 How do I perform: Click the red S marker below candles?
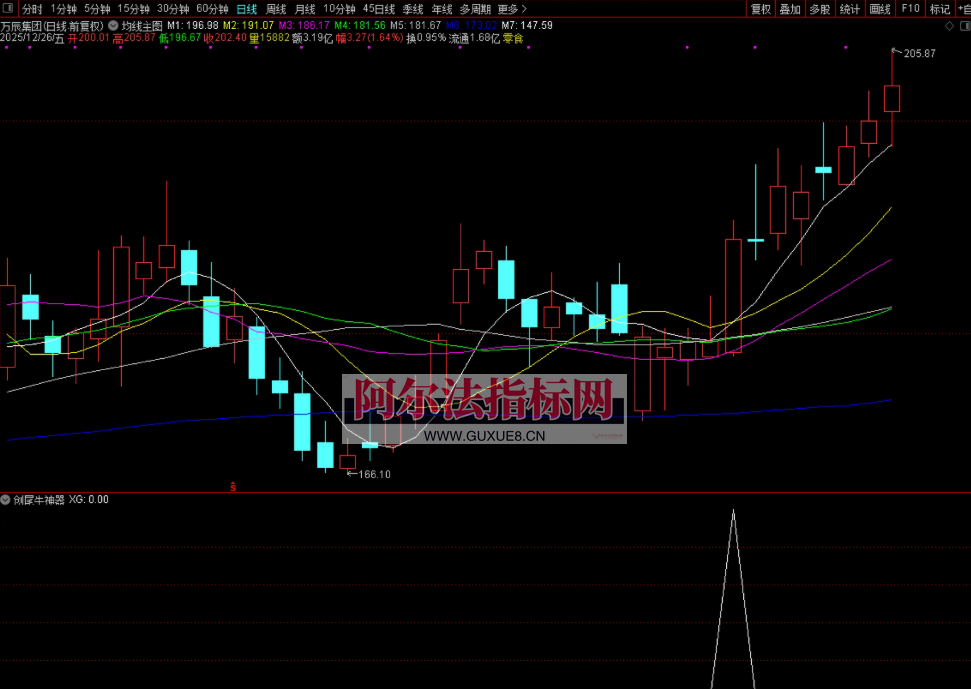[x=233, y=487]
